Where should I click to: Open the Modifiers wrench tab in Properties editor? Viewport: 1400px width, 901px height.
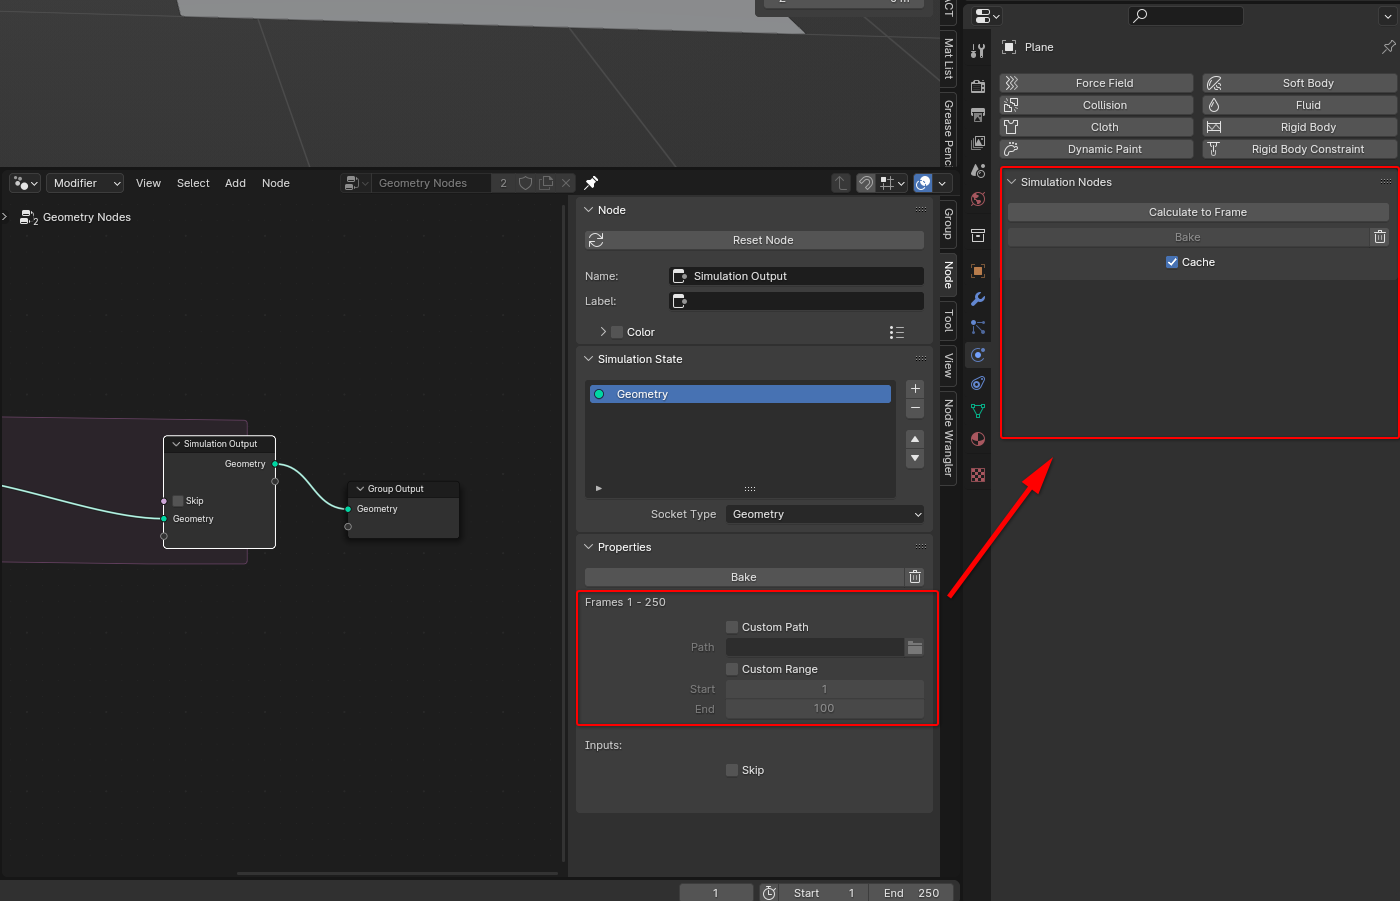click(978, 299)
